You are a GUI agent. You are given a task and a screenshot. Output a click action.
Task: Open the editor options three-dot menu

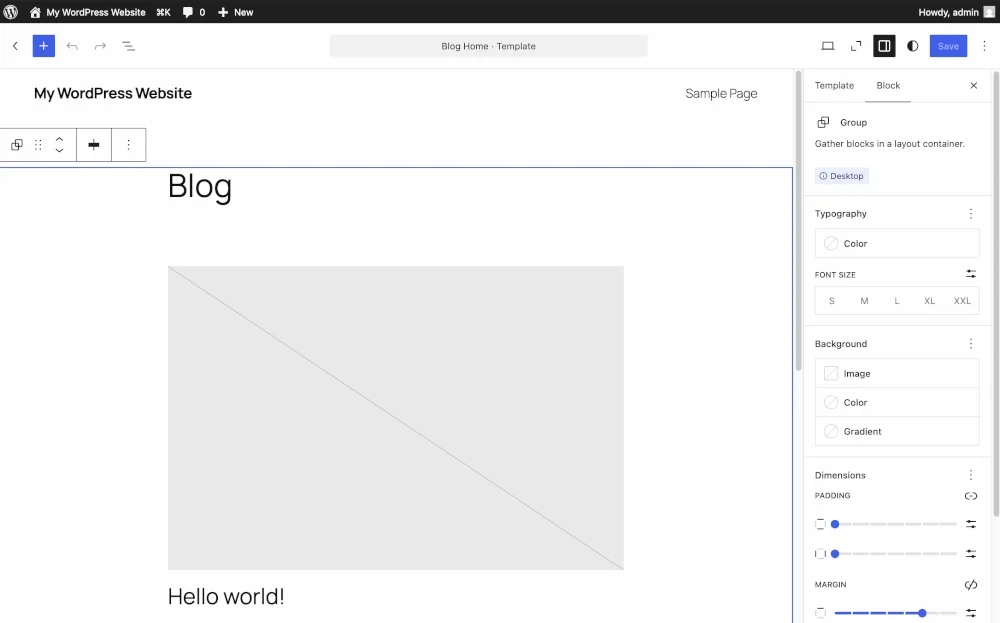click(x=984, y=46)
